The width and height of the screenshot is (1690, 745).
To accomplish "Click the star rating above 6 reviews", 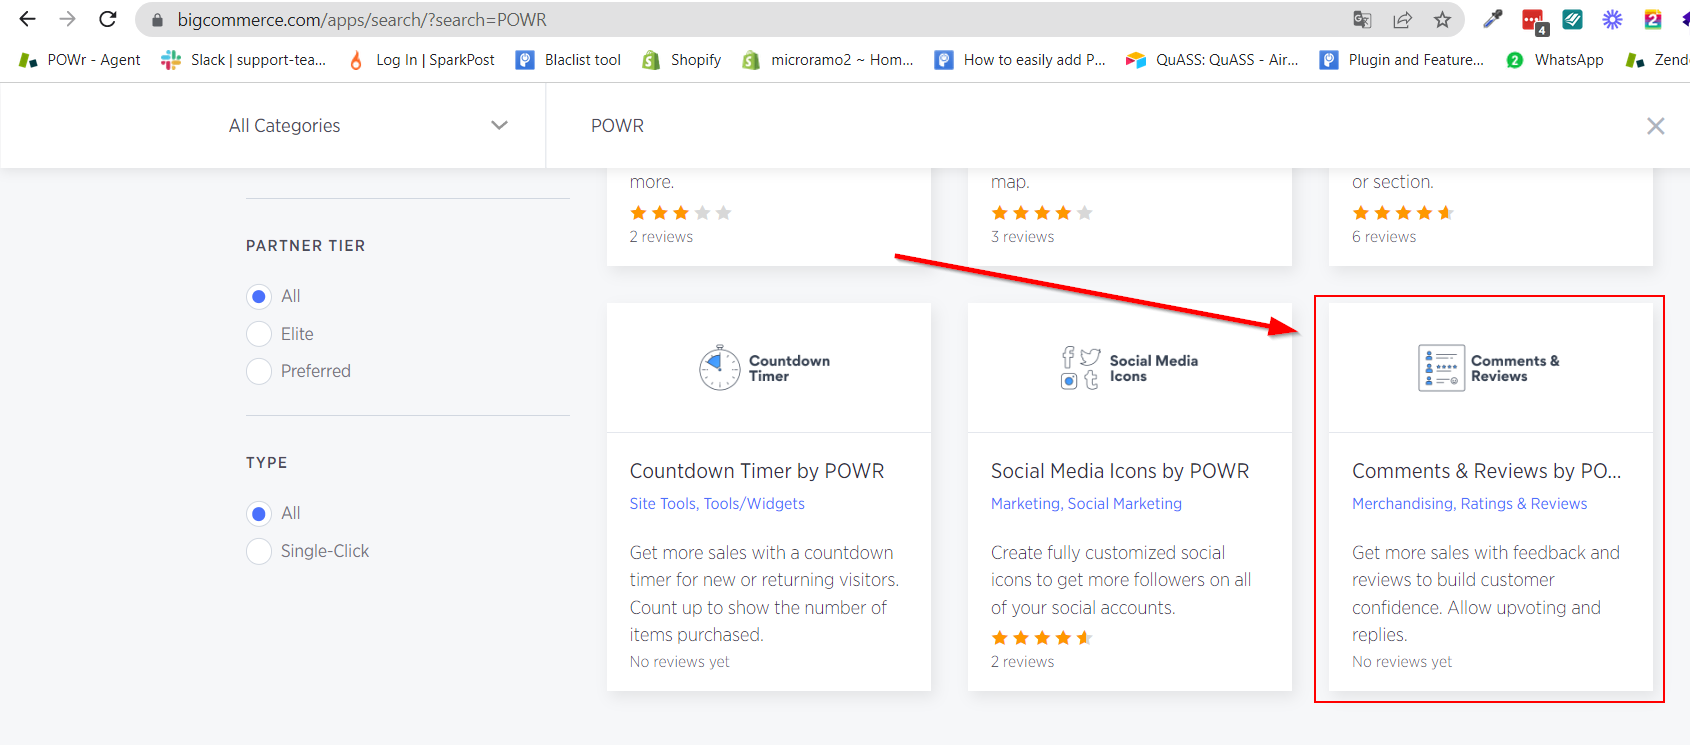I will (1403, 213).
